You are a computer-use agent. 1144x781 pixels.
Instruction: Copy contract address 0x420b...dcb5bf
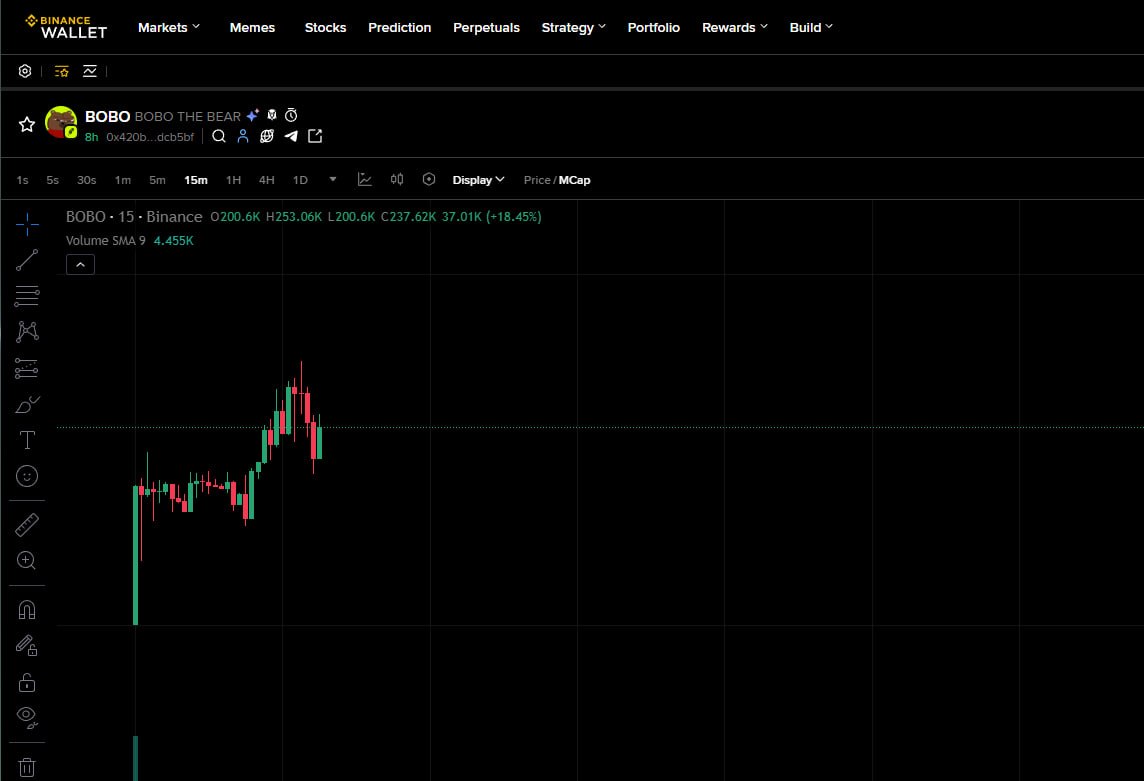click(150, 136)
